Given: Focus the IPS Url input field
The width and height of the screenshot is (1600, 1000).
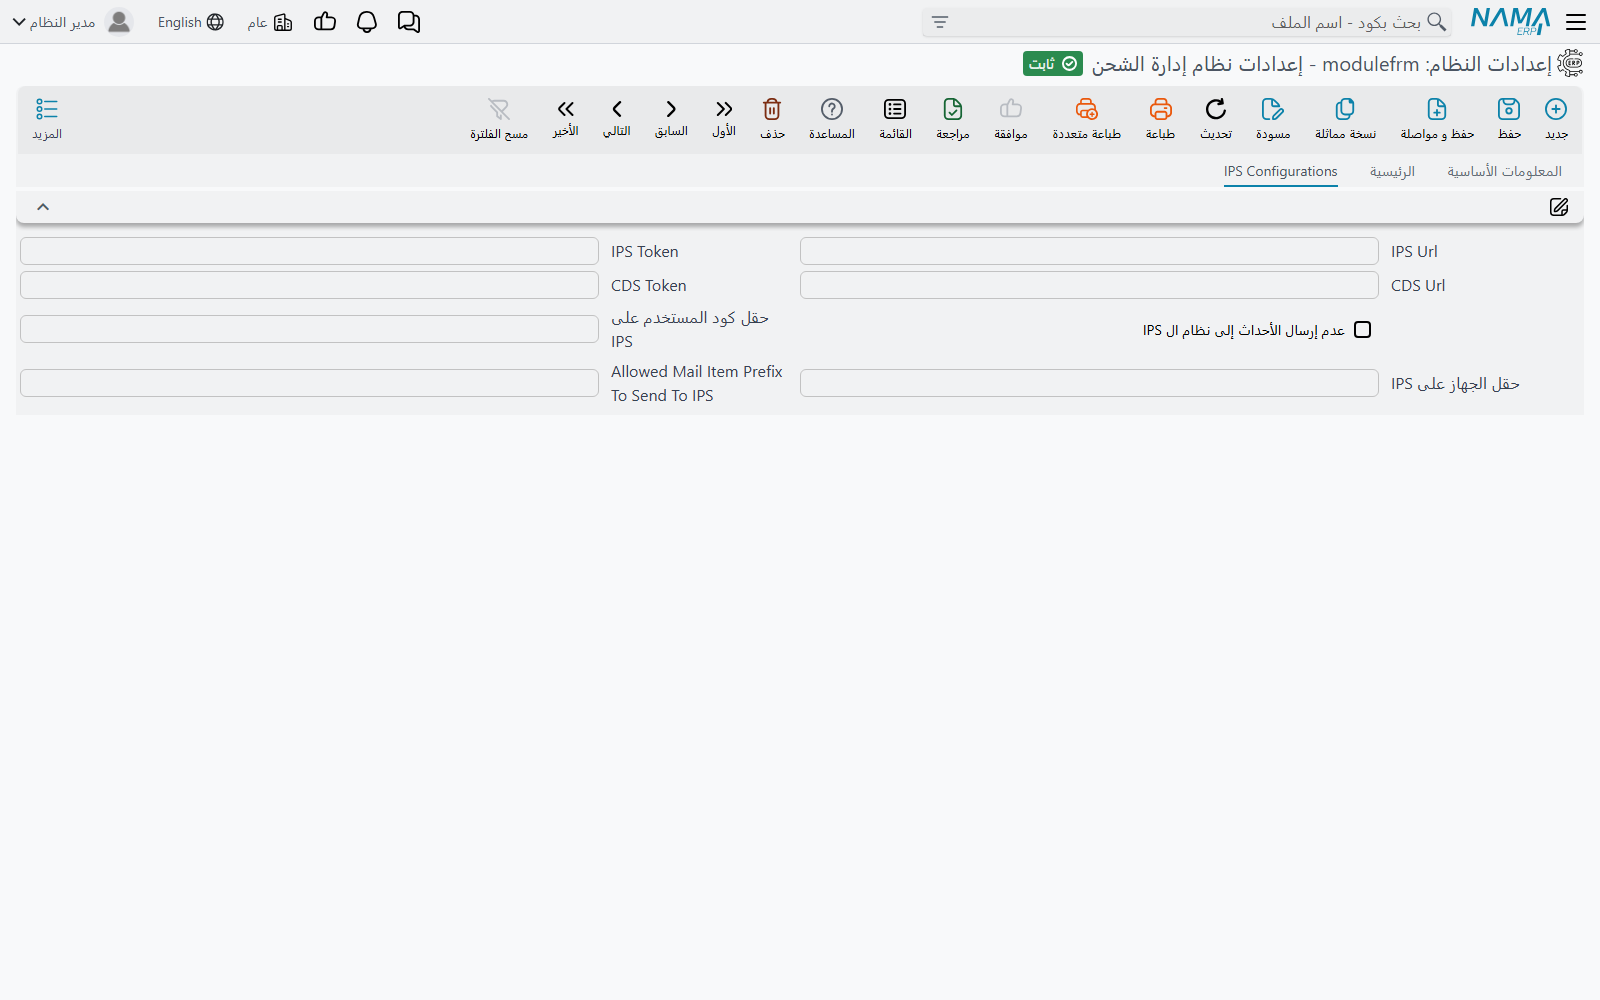Looking at the screenshot, I should 1089,251.
